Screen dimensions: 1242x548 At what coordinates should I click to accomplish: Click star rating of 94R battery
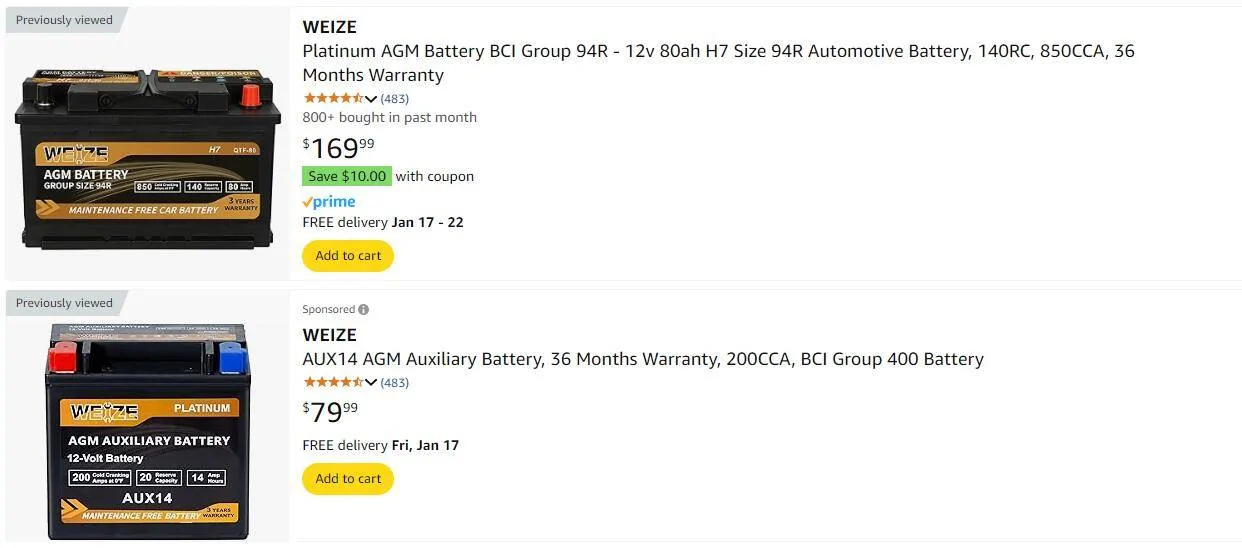[x=332, y=98]
